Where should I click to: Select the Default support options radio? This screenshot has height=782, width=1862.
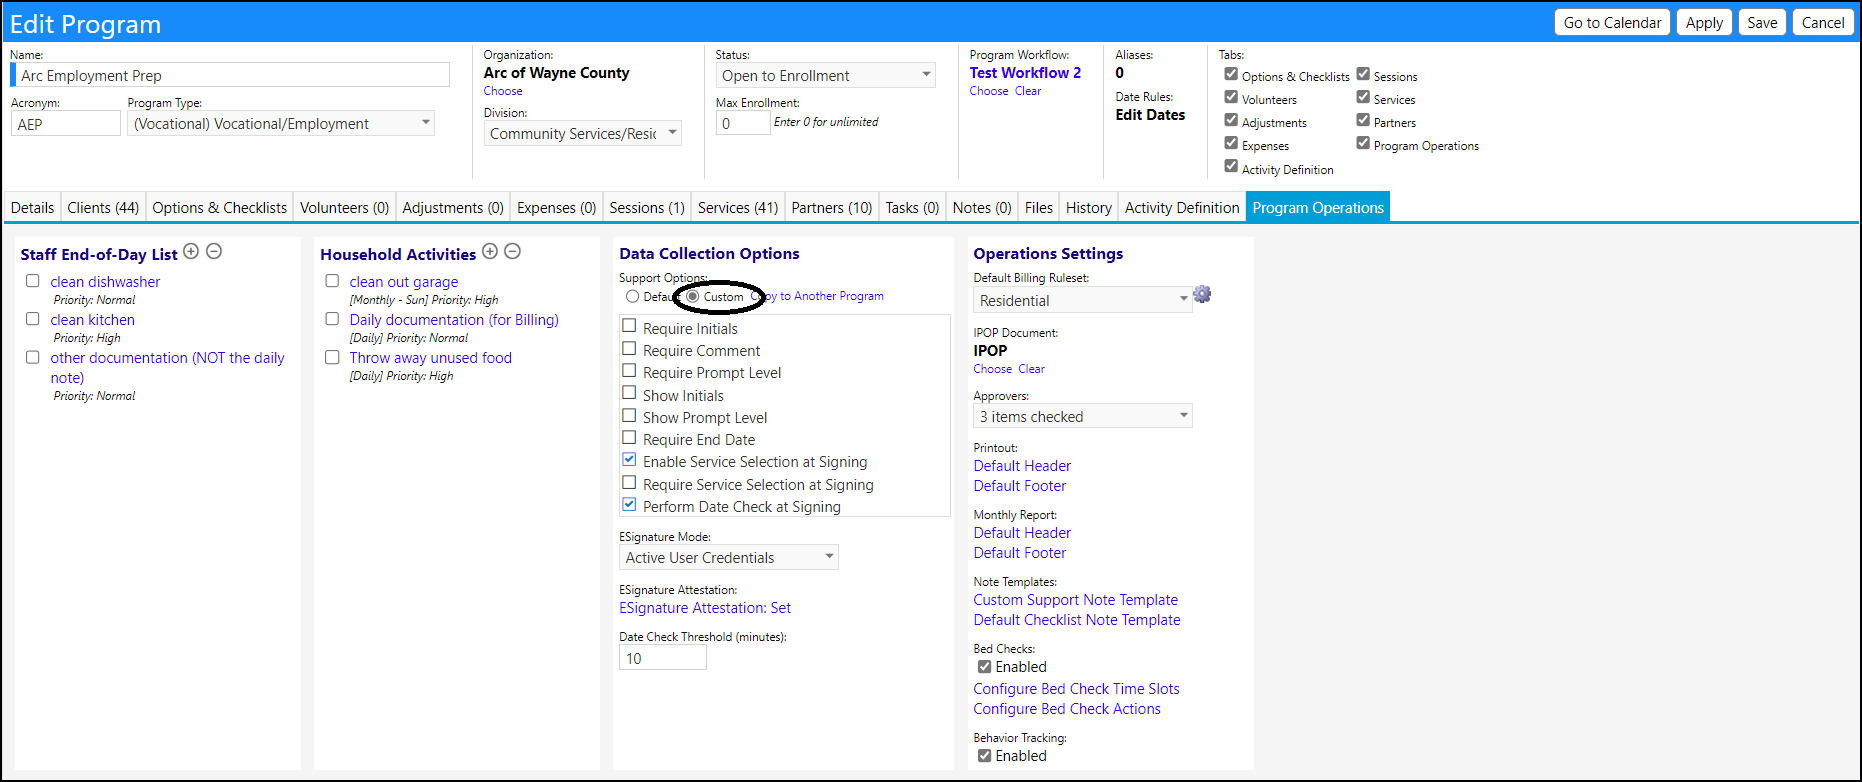point(633,297)
